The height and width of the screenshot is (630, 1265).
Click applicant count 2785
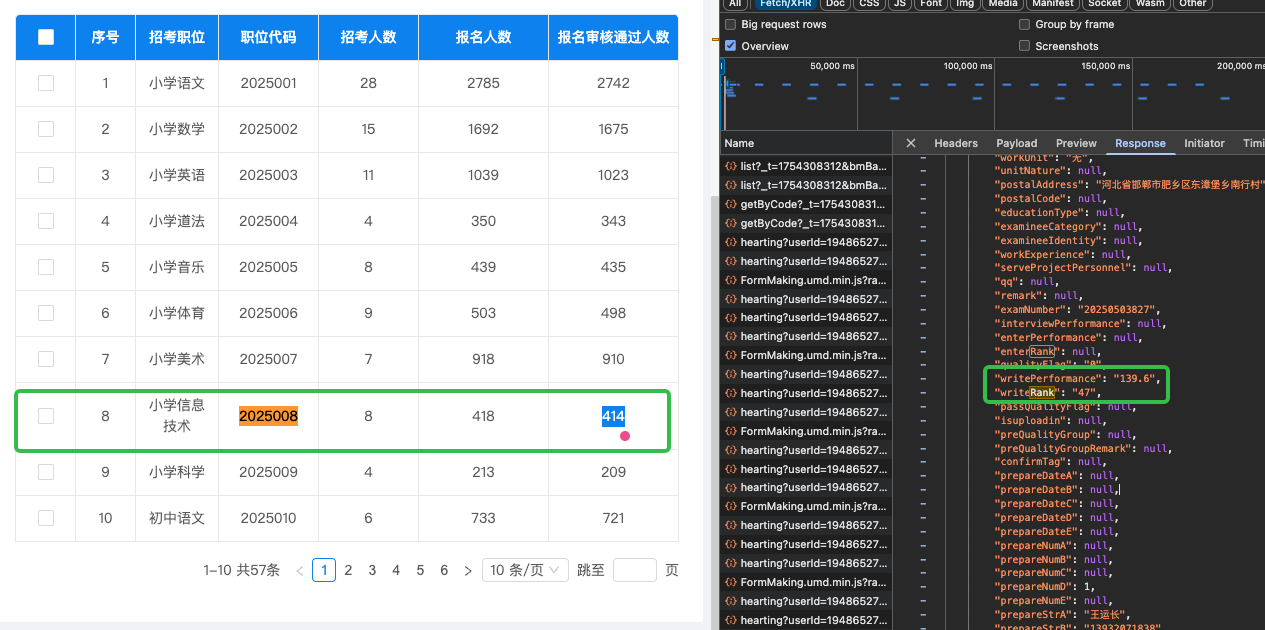point(483,83)
